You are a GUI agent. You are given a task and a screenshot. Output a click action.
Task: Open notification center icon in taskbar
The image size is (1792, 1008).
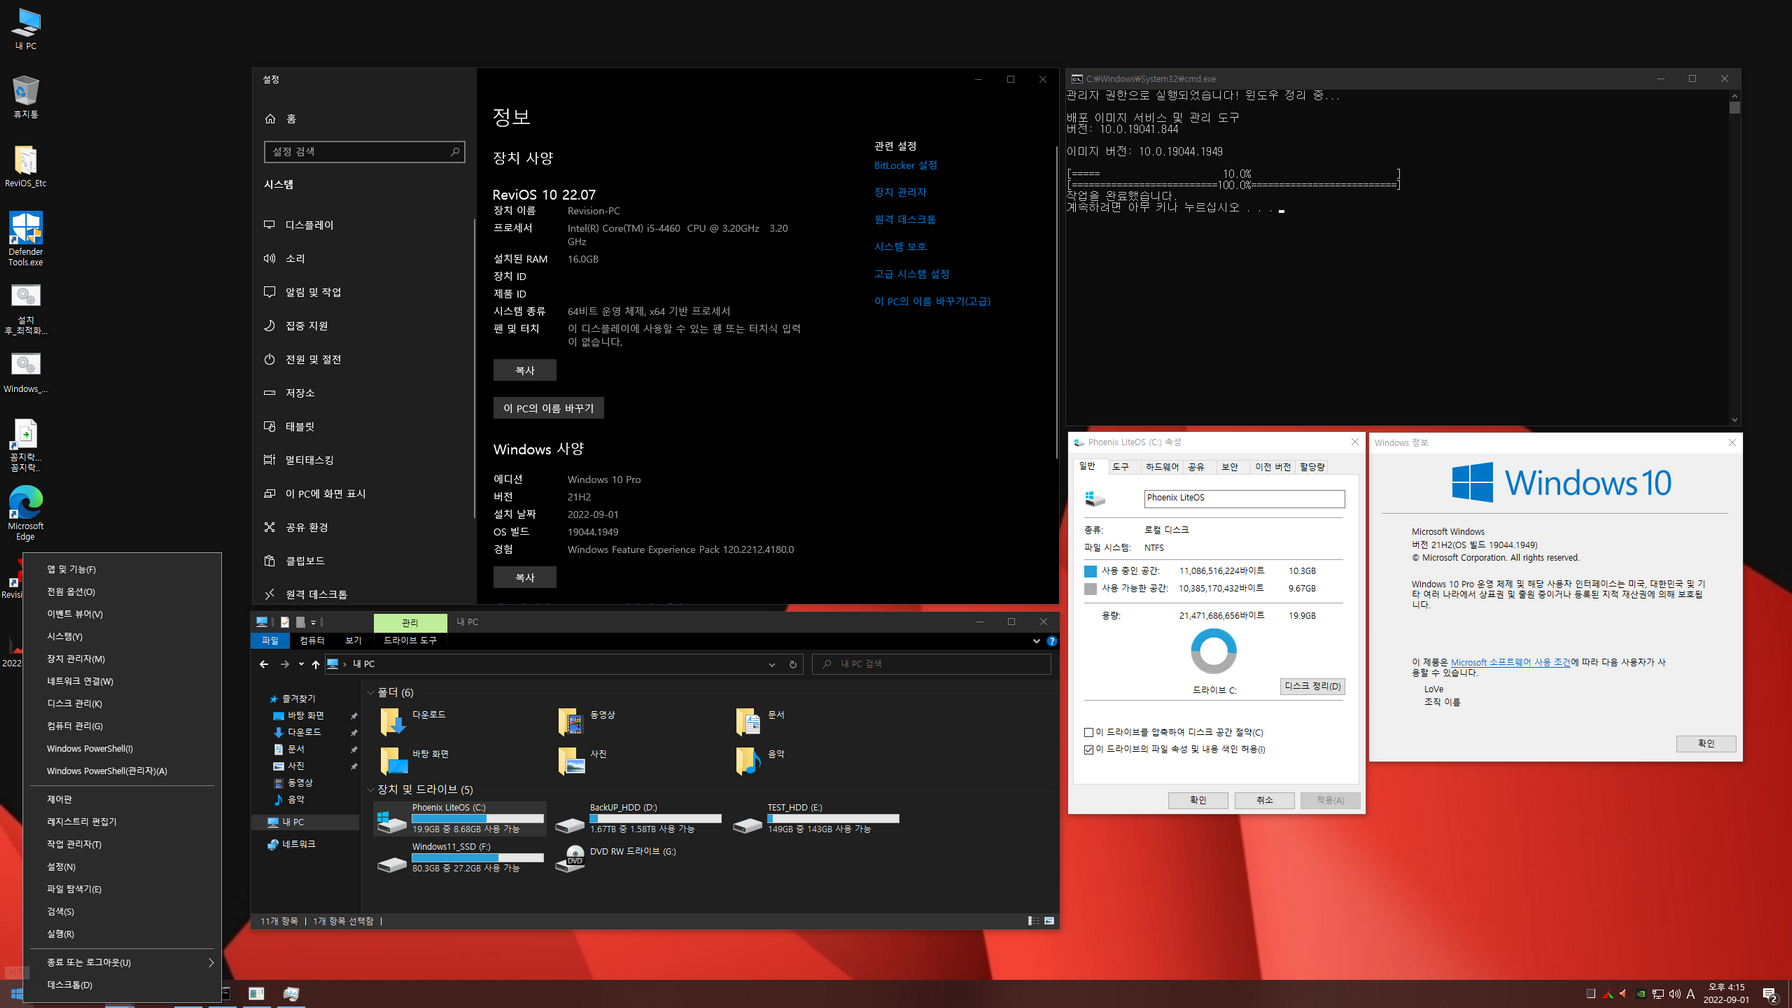[1769, 994]
